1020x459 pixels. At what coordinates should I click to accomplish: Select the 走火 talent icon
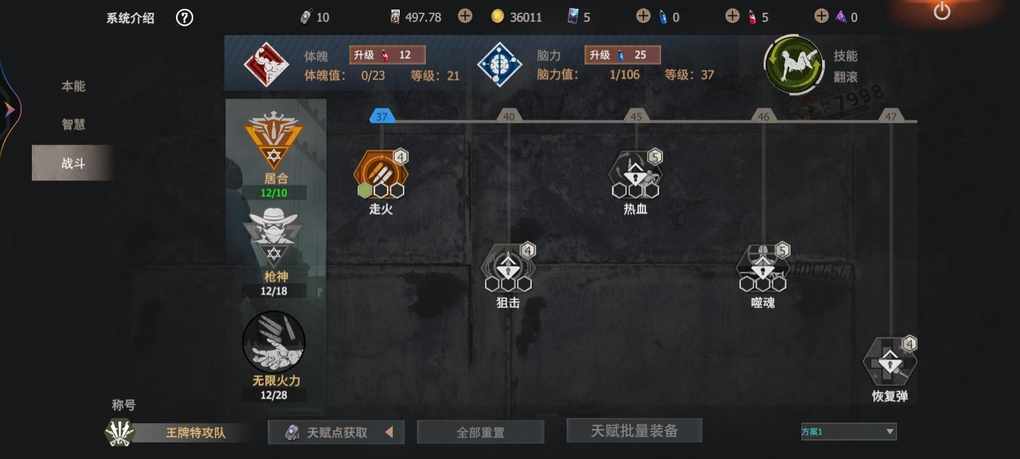pyautogui.click(x=381, y=173)
